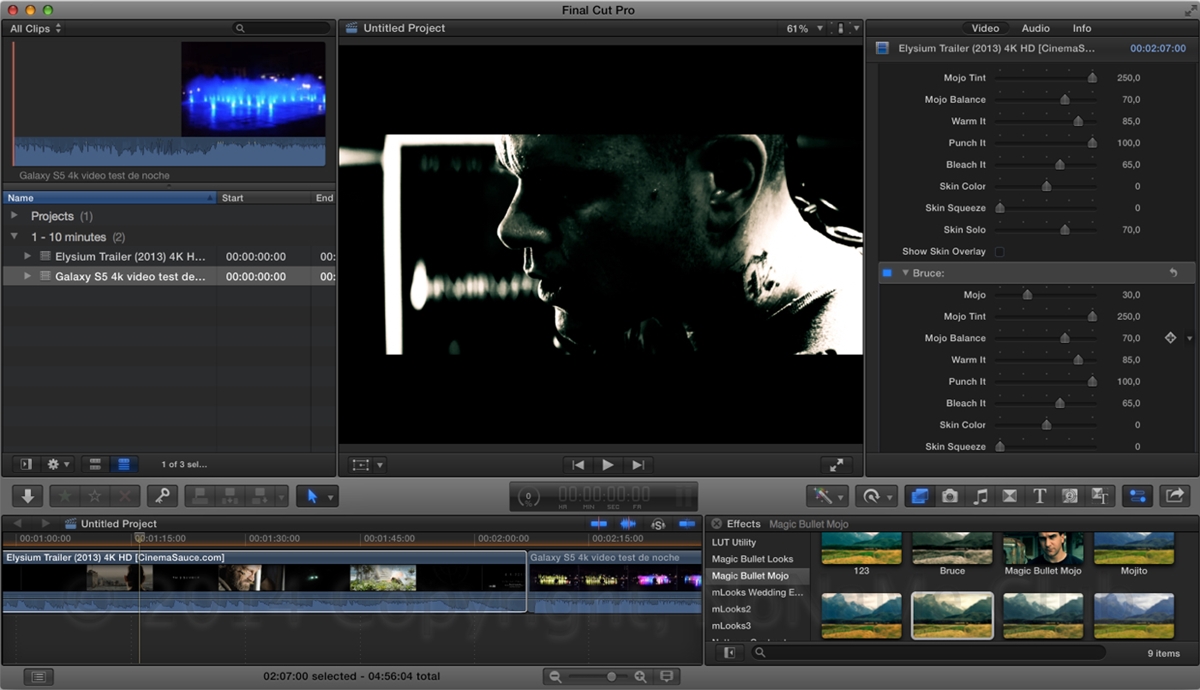Screen dimensions: 1200x690
Task: Open the Photos browser camera icon
Action: tap(950, 495)
